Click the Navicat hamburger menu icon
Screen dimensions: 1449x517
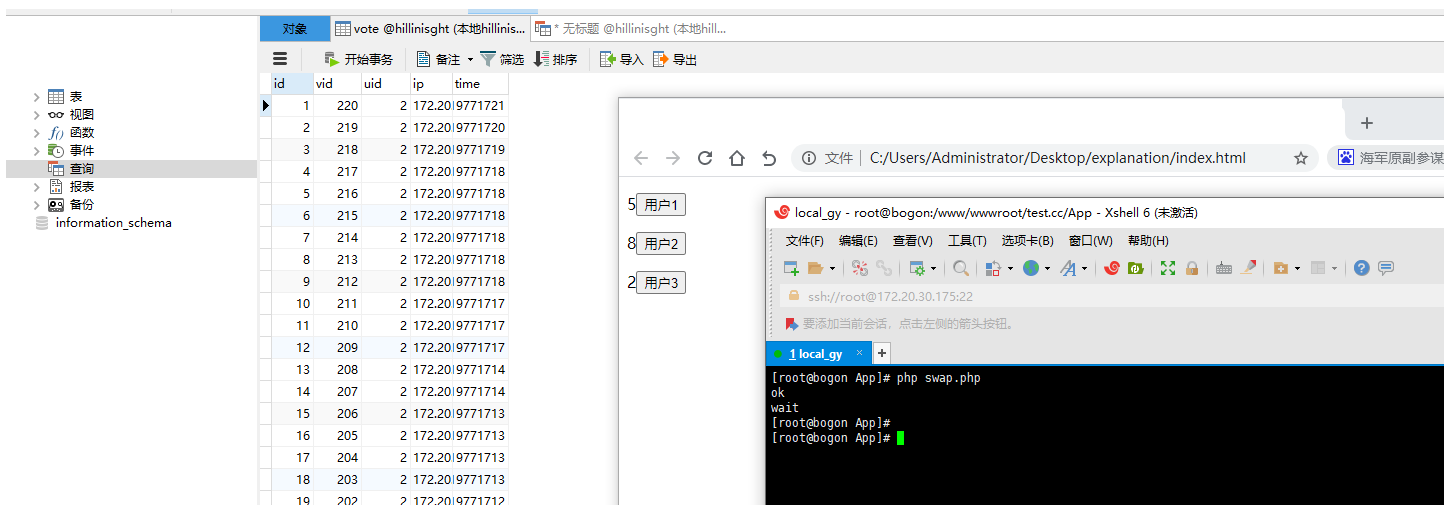(x=280, y=59)
